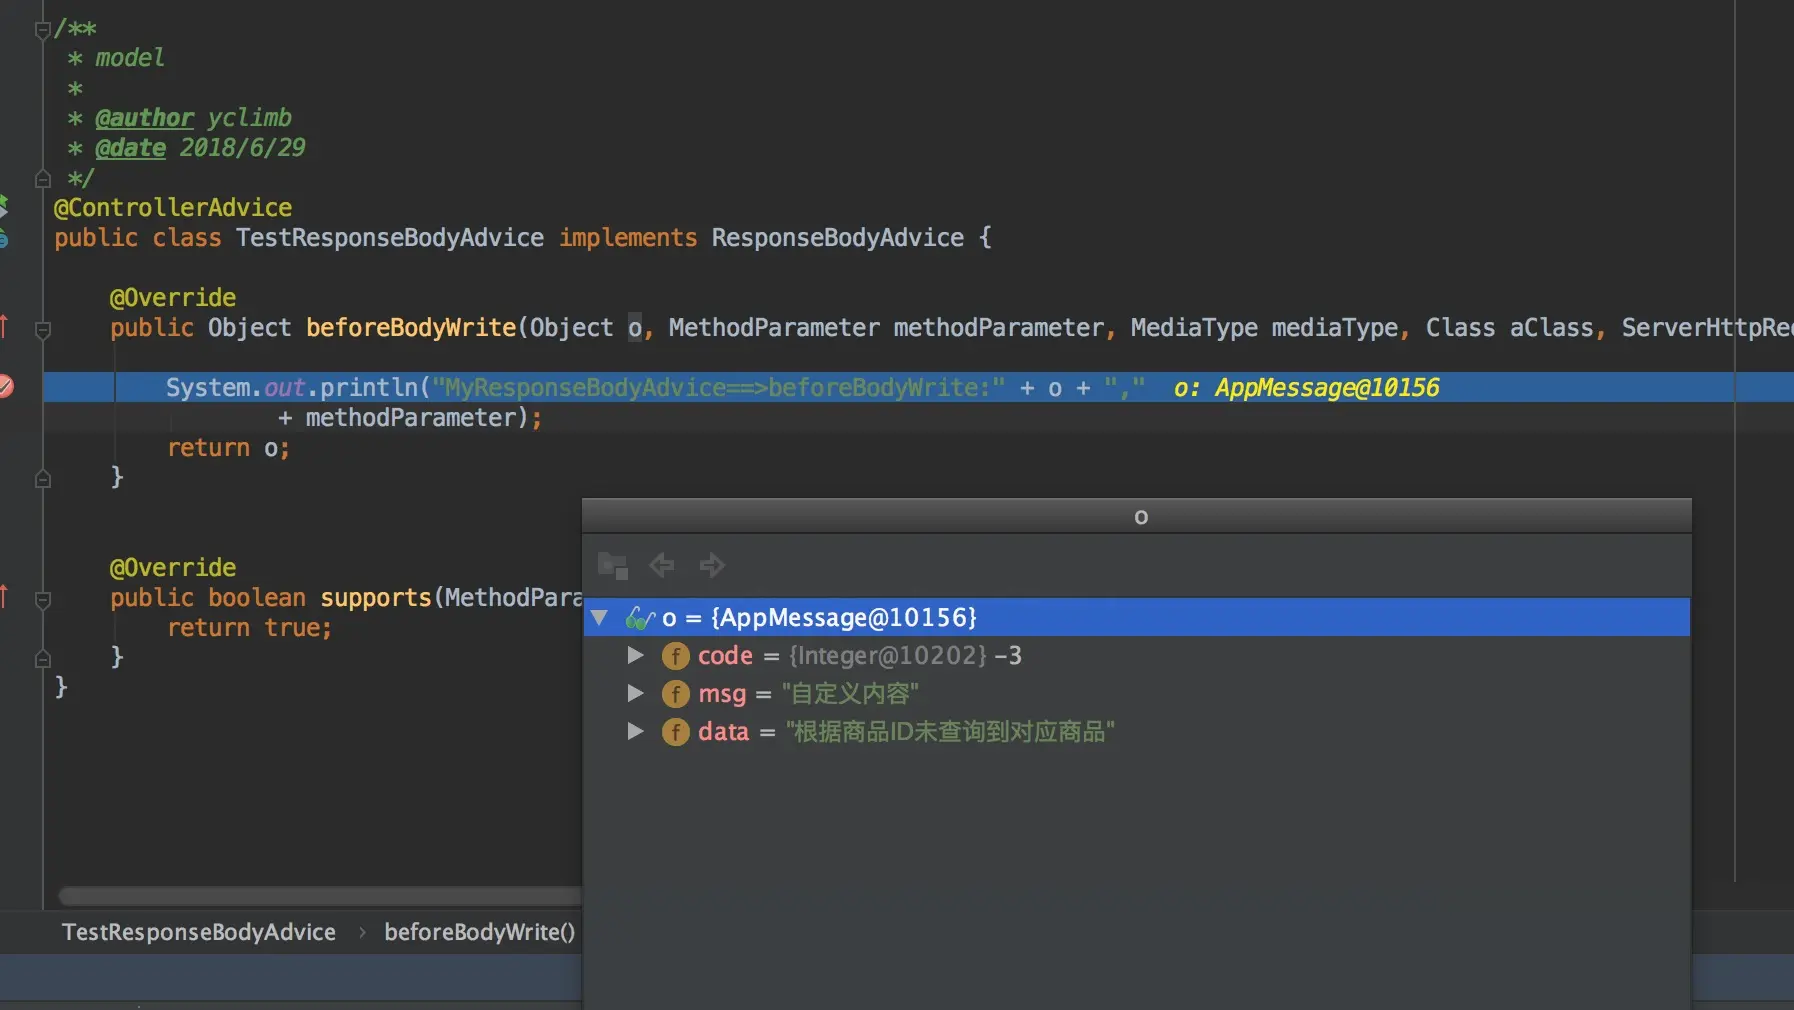The height and width of the screenshot is (1010, 1794).
Task: Click the fold marker at the Javadoc closing */
Action: point(42,179)
